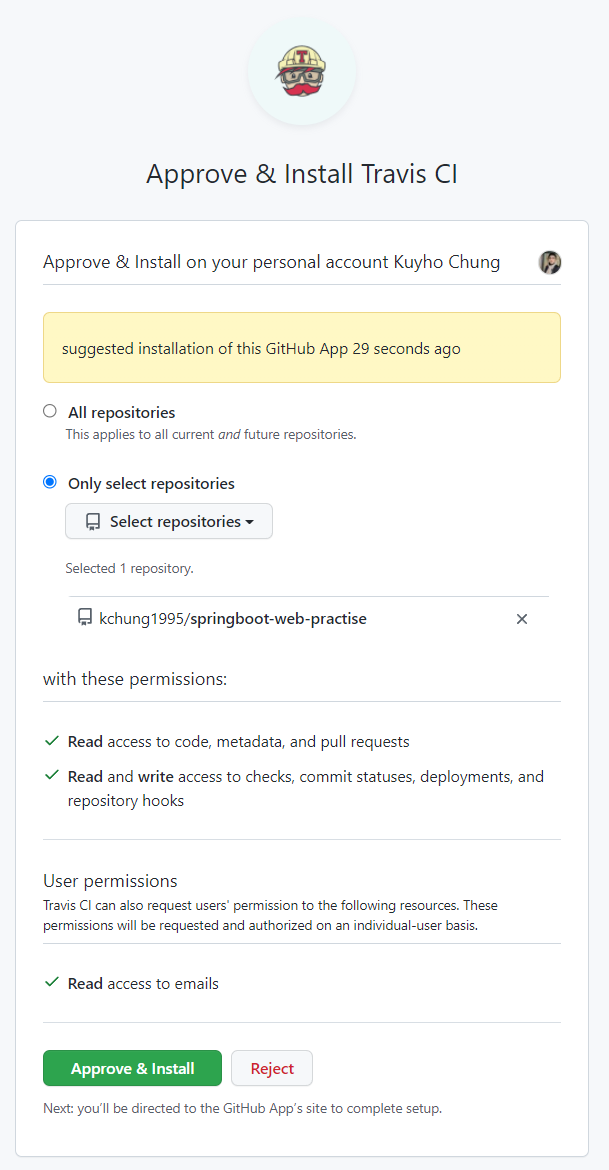Click the 'All repositories' option label
Image resolution: width=609 pixels, height=1170 pixels.
(x=121, y=412)
